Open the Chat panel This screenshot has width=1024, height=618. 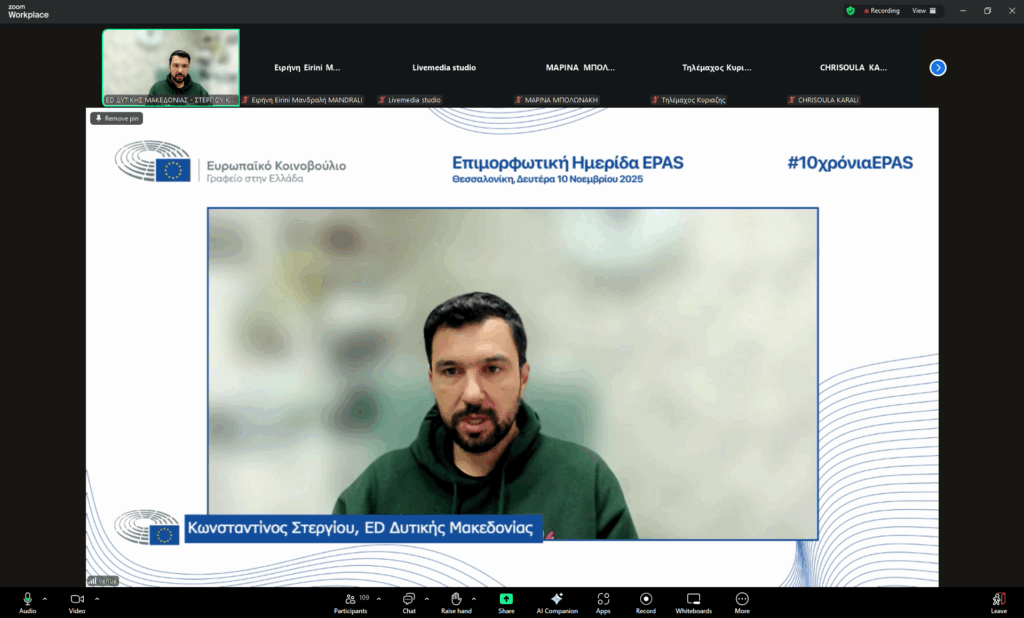click(x=409, y=600)
